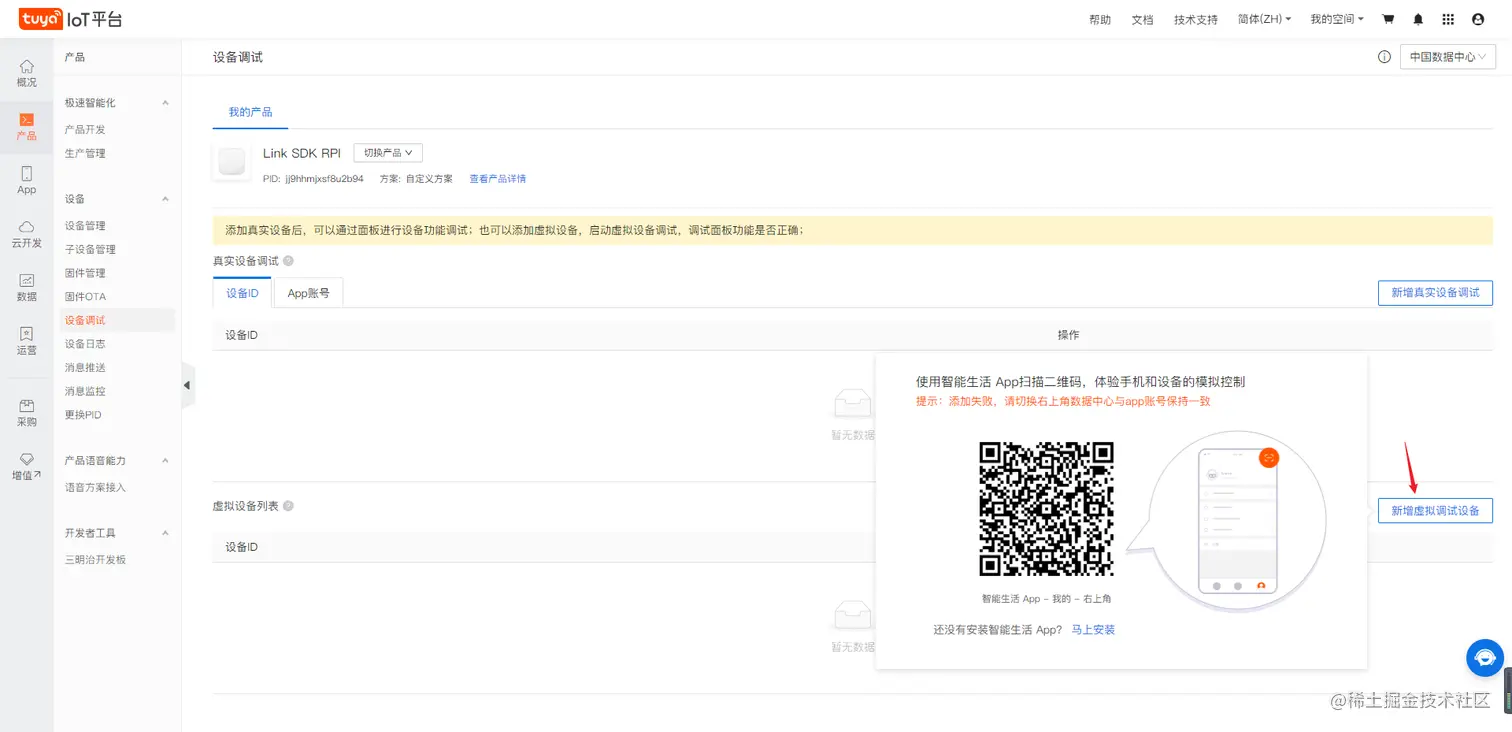Open the user account avatar icon
Screen dimensions: 1512x732
point(1478,19)
